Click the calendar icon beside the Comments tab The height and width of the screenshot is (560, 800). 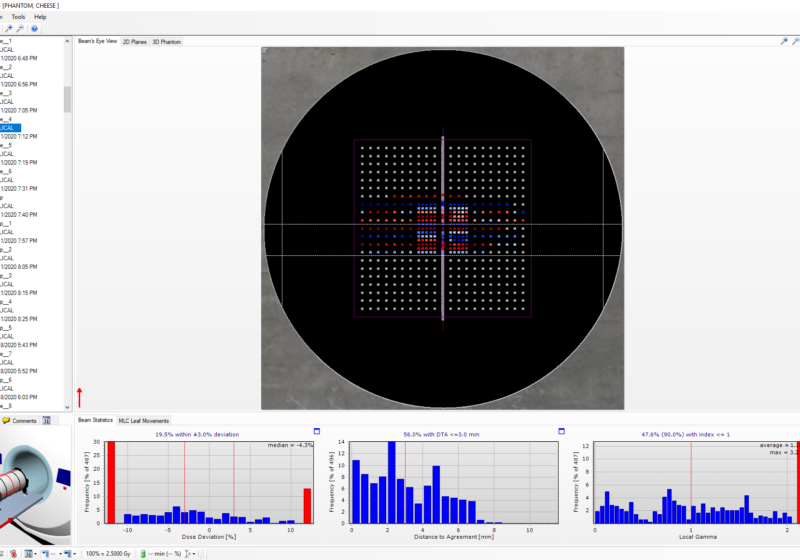tap(46, 421)
